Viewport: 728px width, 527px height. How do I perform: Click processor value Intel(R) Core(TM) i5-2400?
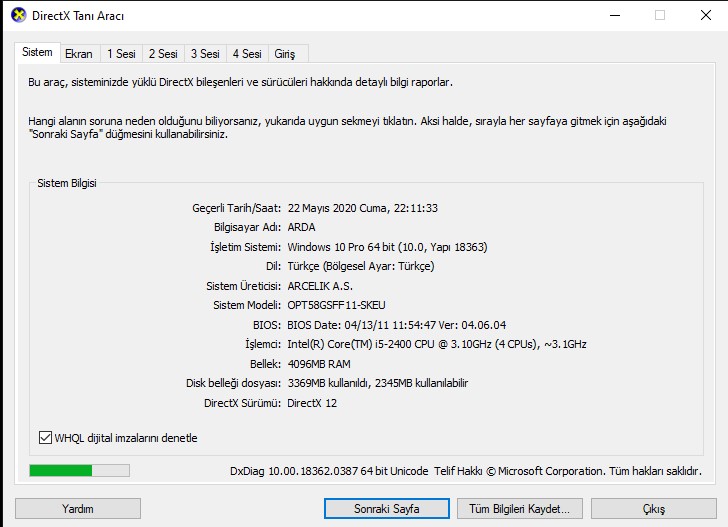point(437,345)
